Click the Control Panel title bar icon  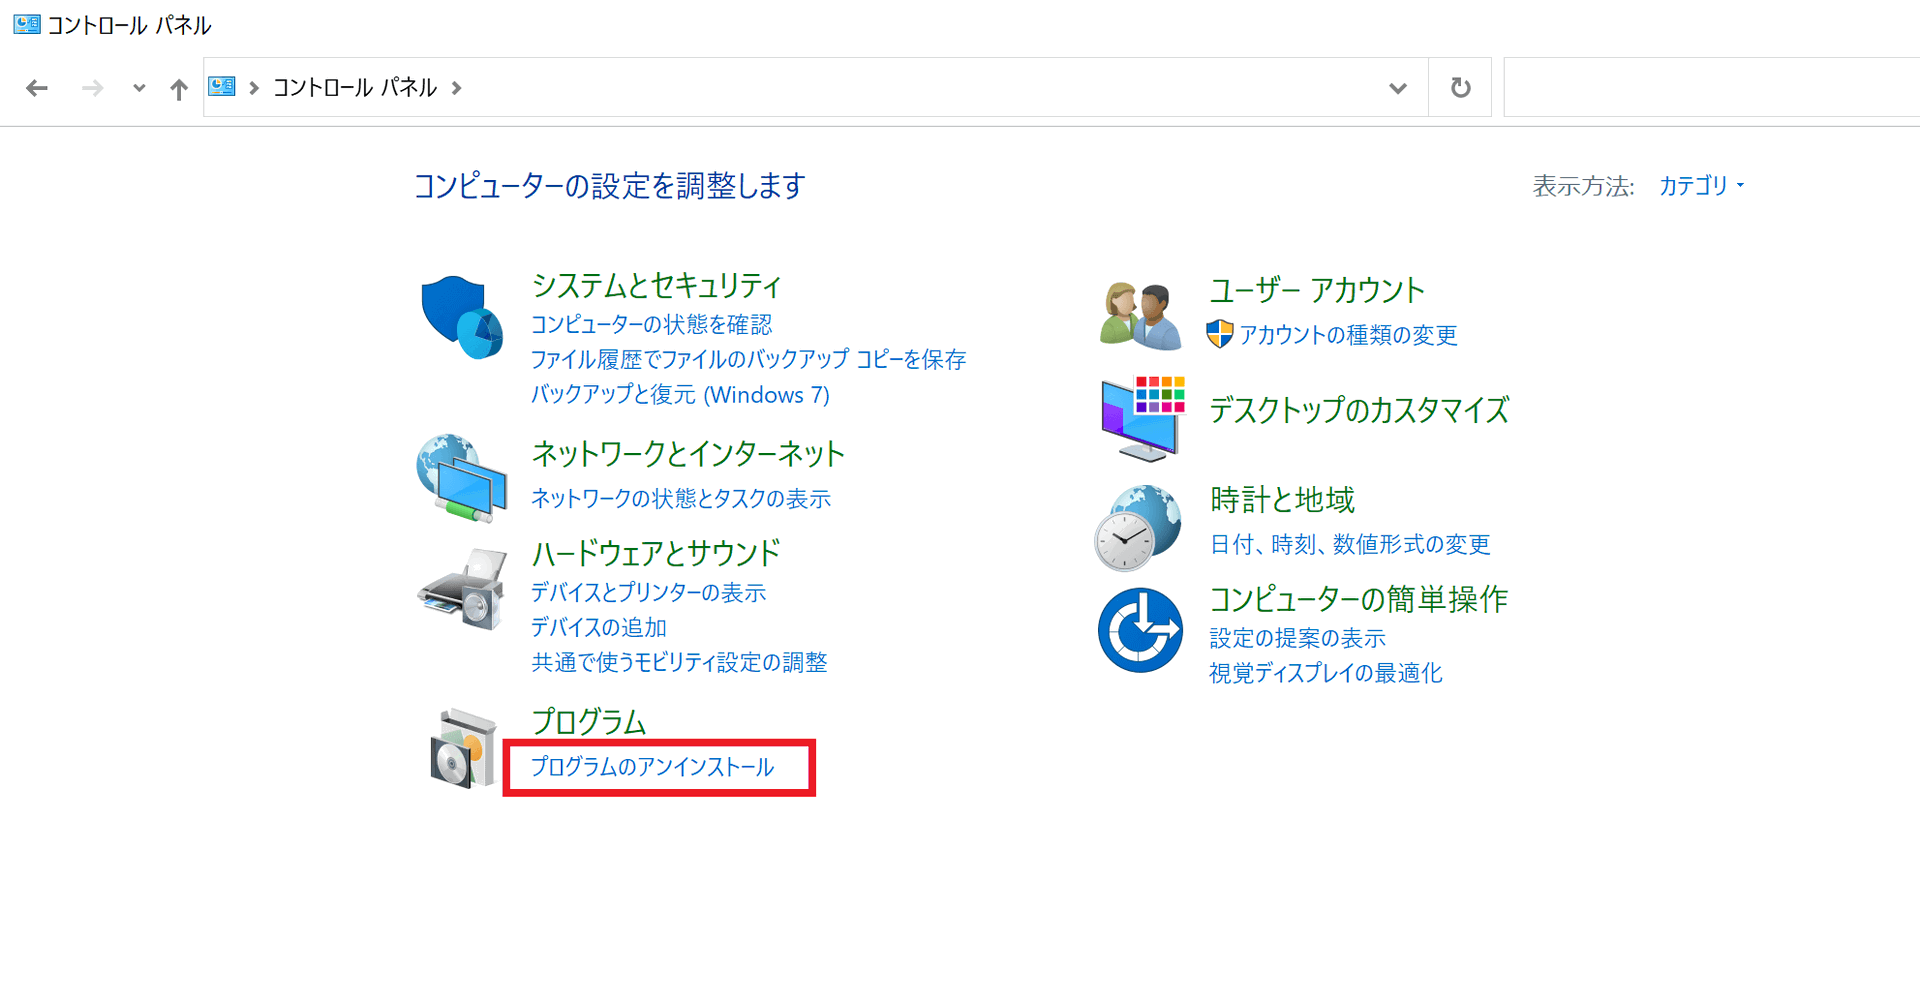tap(27, 24)
